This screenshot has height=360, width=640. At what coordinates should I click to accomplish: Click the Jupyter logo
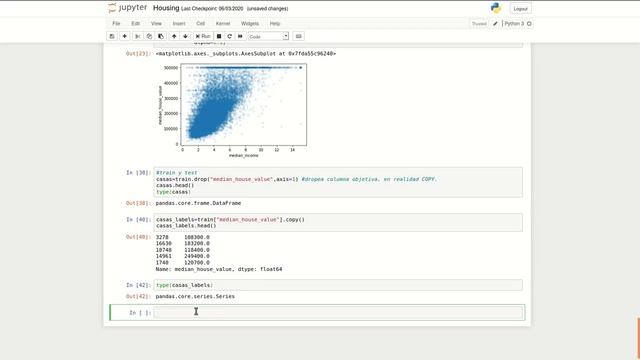pos(128,8)
